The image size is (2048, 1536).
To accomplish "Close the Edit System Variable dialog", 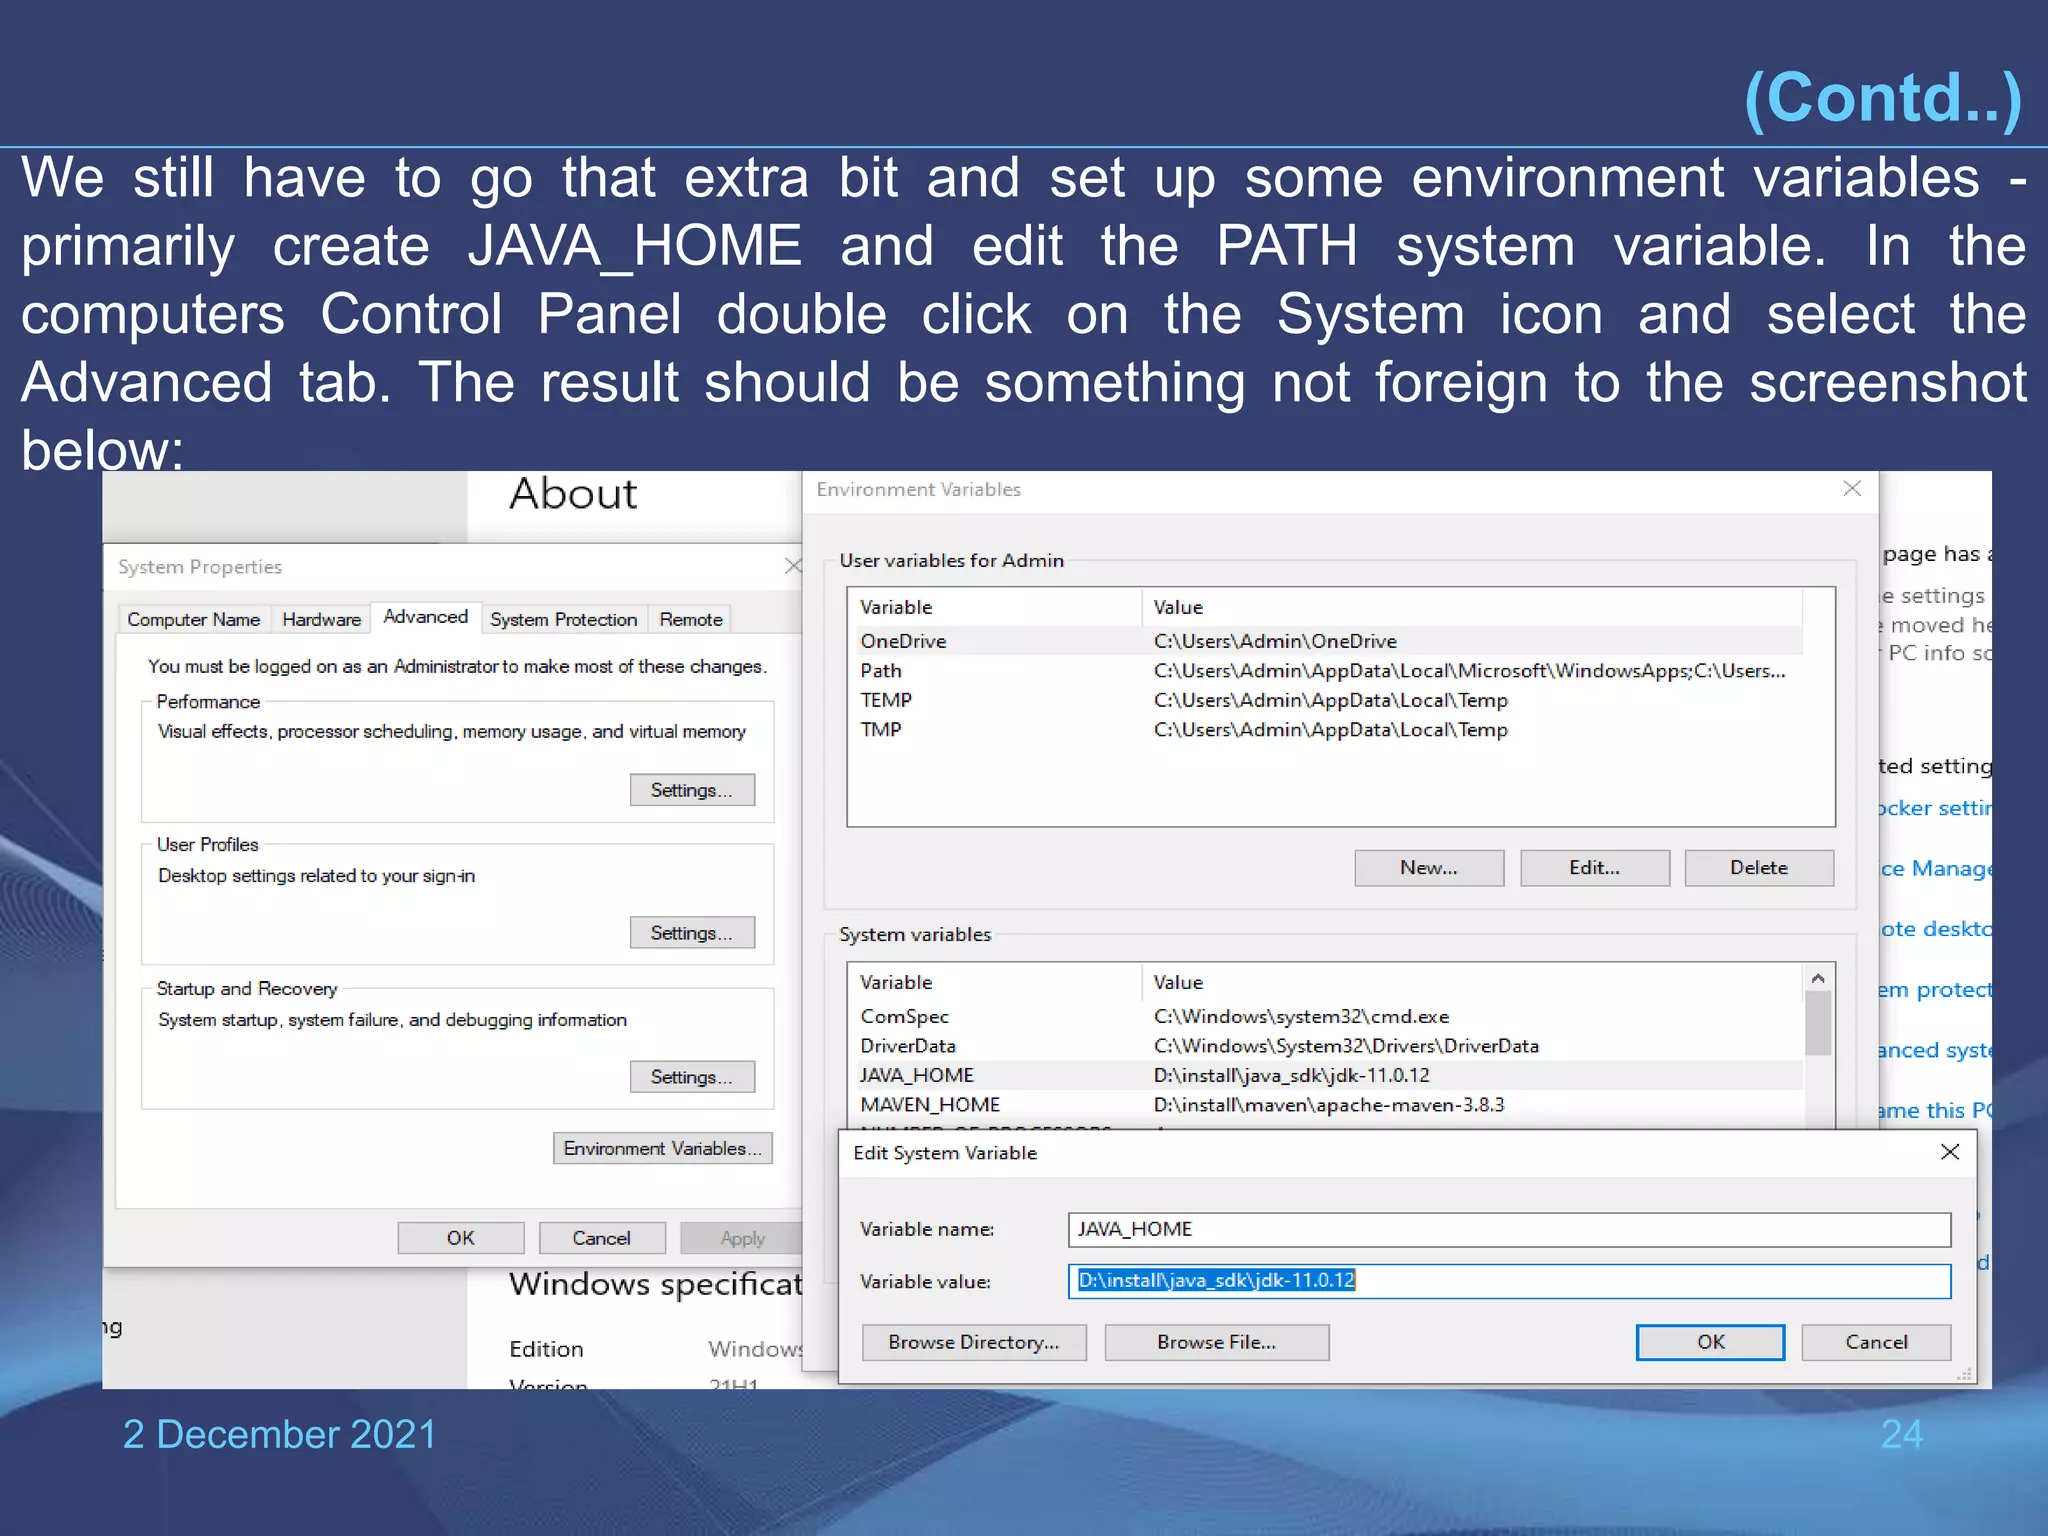I will (x=1949, y=1152).
